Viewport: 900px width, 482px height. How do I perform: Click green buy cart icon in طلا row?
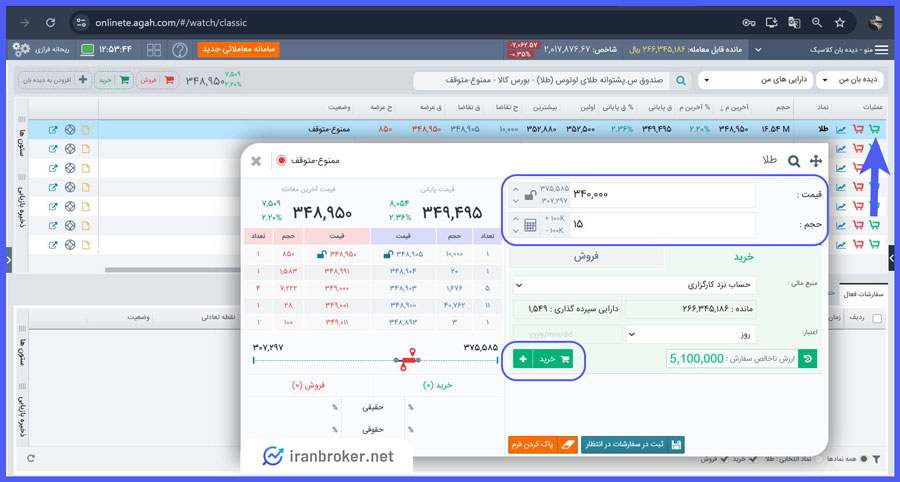875,130
